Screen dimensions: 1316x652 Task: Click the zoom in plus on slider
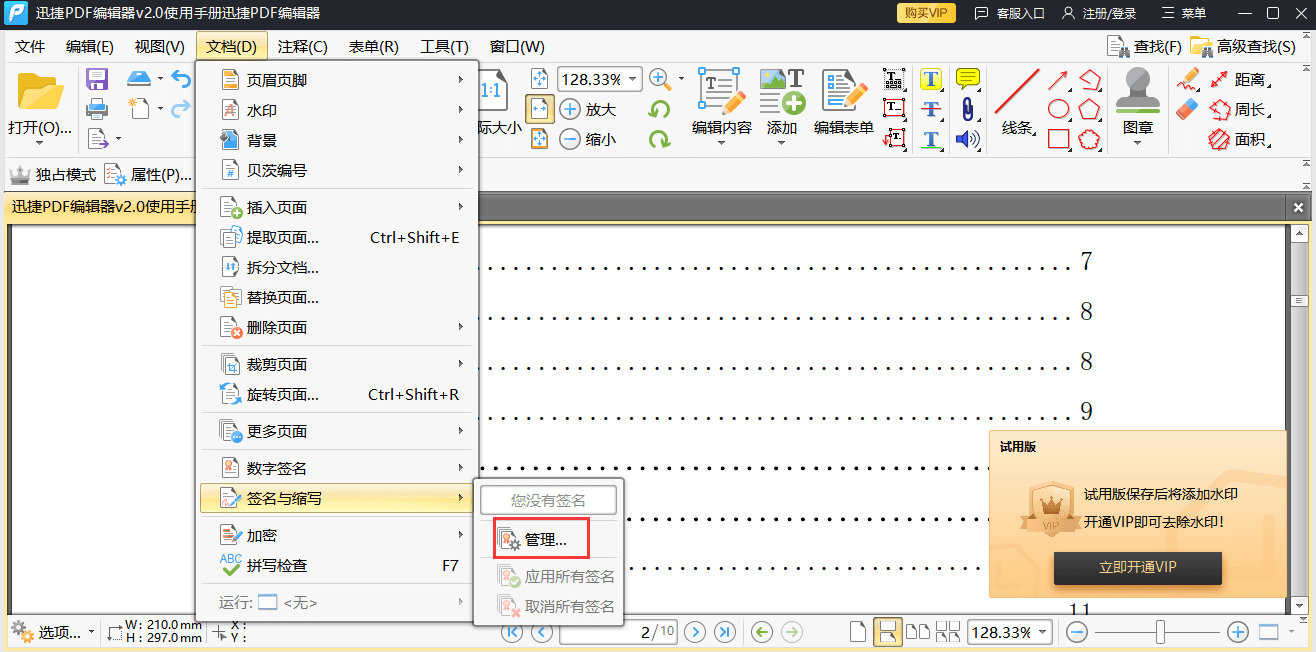click(x=1237, y=632)
